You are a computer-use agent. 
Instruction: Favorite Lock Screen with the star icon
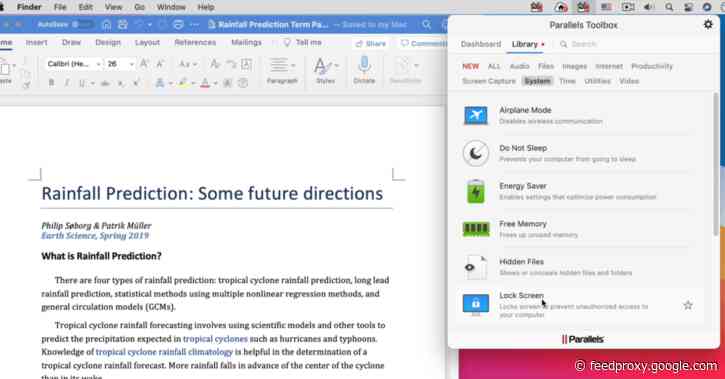pos(688,305)
